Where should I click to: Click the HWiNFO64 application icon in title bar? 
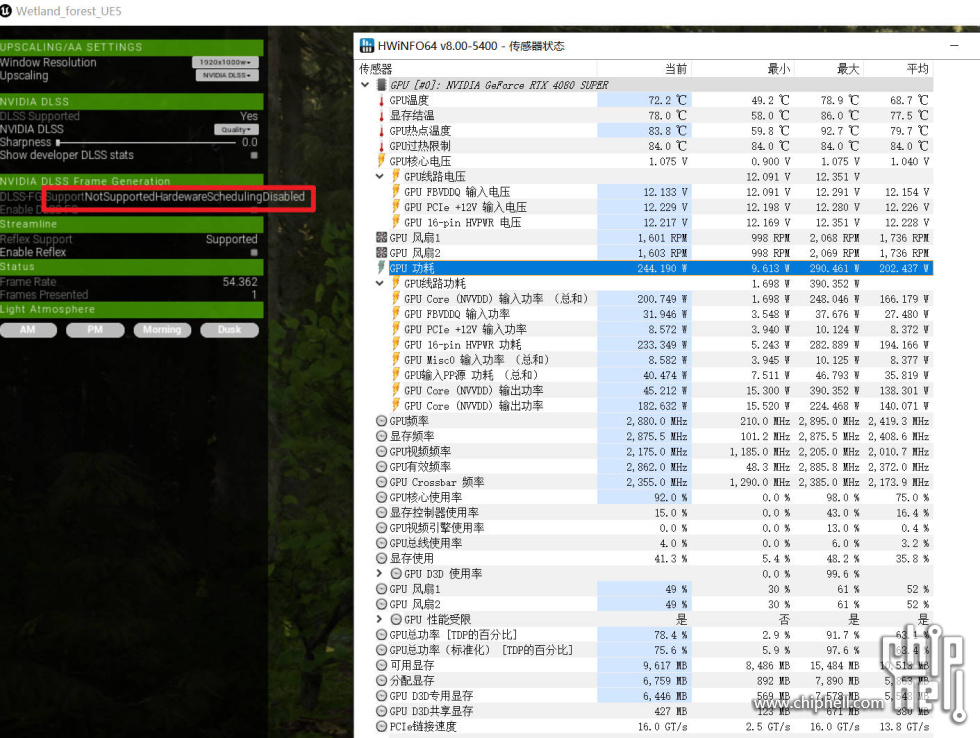pos(367,46)
